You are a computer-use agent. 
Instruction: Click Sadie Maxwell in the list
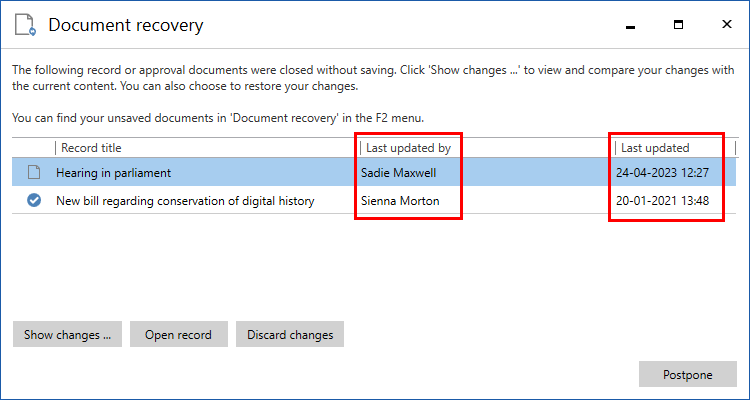click(x=399, y=173)
